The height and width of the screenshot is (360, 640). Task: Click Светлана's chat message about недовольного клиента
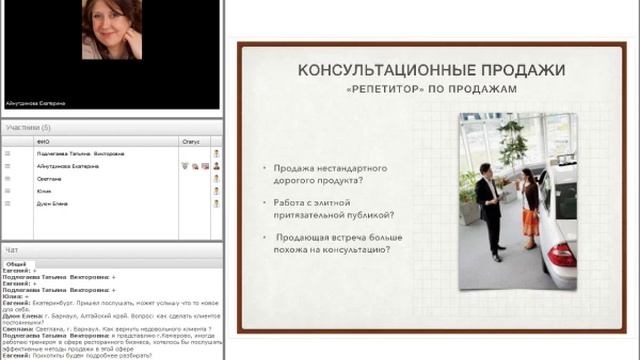click(107, 329)
